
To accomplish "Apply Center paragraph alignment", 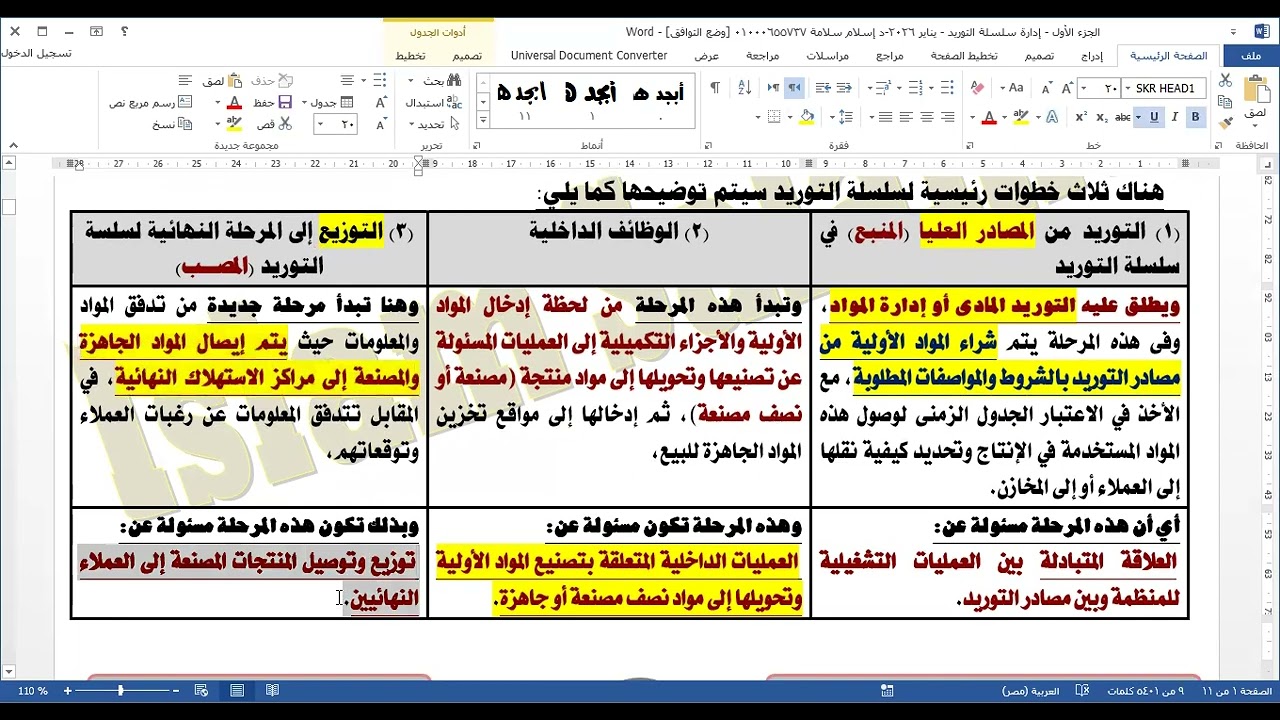I will [x=926, y=117].
